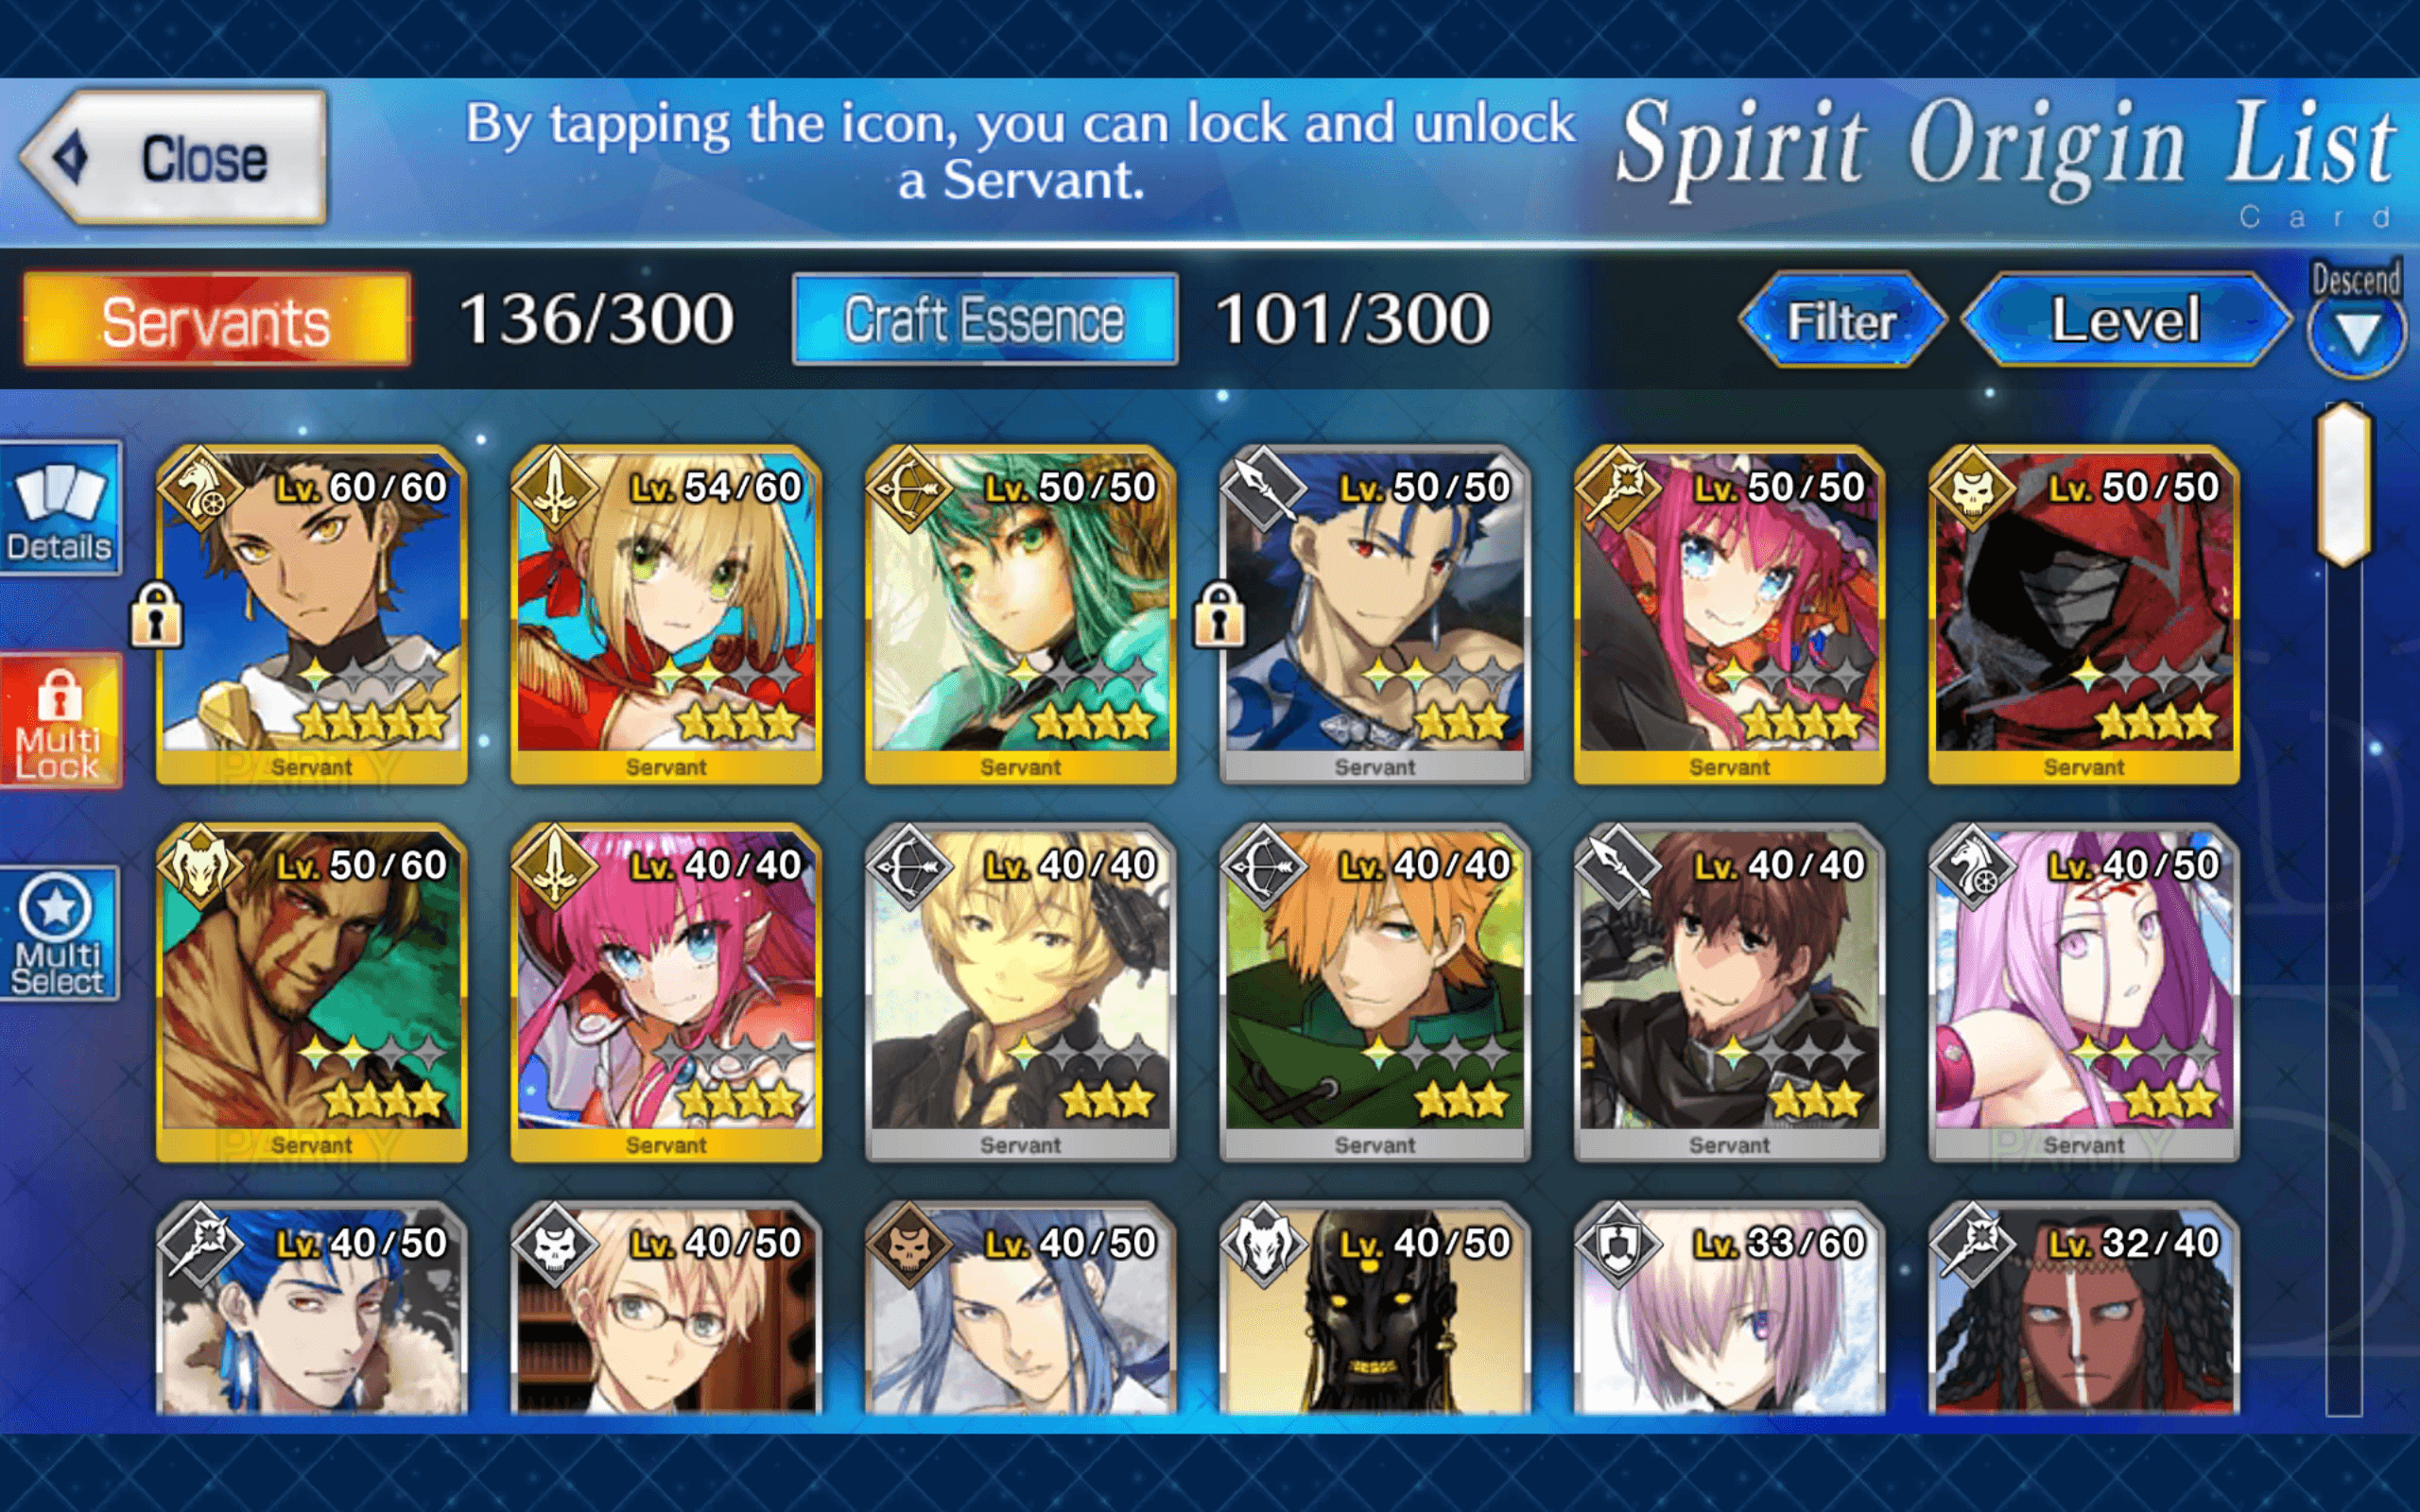The height and width of the screenshot is (1512, 2420).
Task: Select the orange-haired Archer servant Lv. 40/40
Action: [1375, 993]
